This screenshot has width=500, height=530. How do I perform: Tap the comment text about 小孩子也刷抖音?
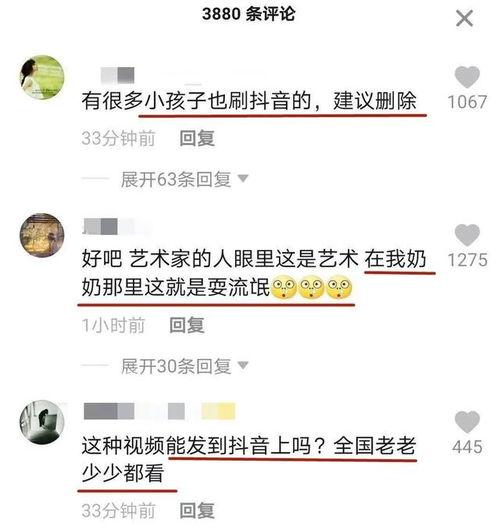[249, 101]
